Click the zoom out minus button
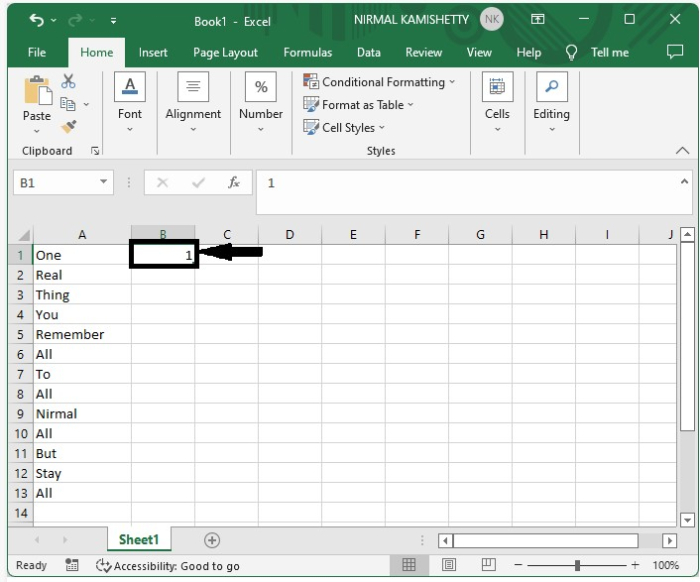The height and width of the screenshot is (582, 700). (x=518, y=565)
